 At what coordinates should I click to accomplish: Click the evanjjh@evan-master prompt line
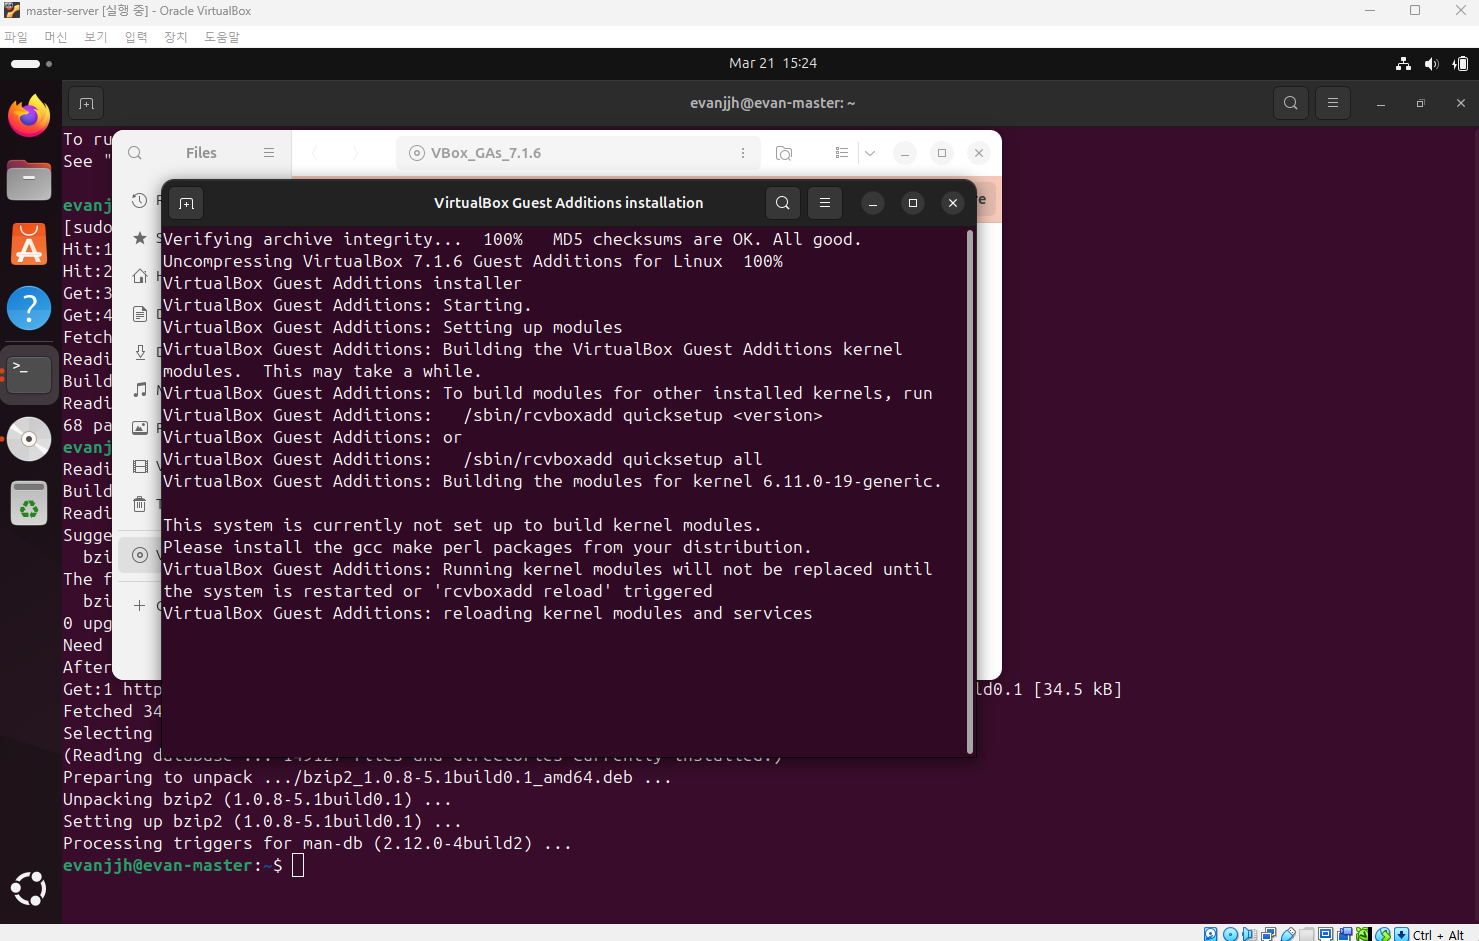pos(183,865)
